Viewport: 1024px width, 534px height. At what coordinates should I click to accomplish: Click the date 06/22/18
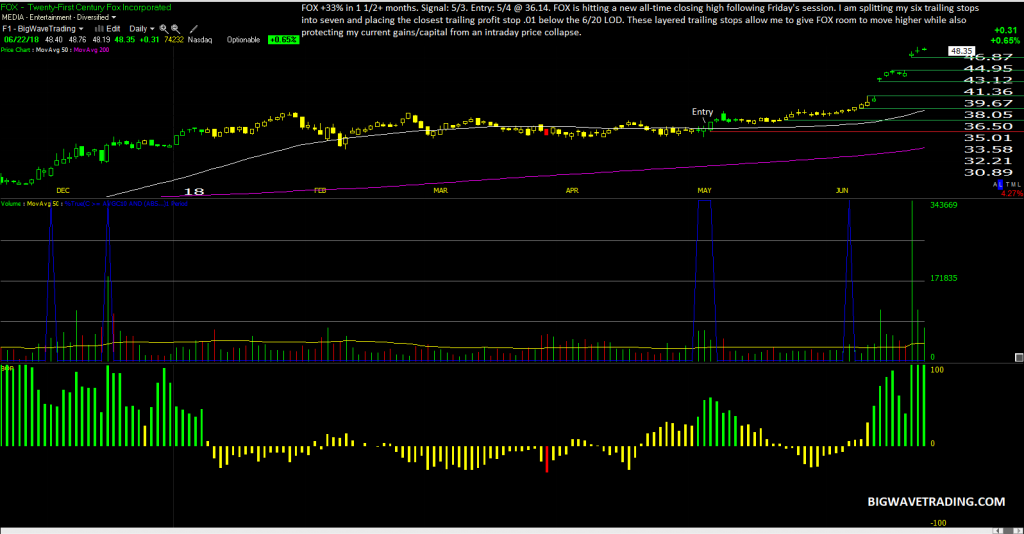(x=22, y=40)
